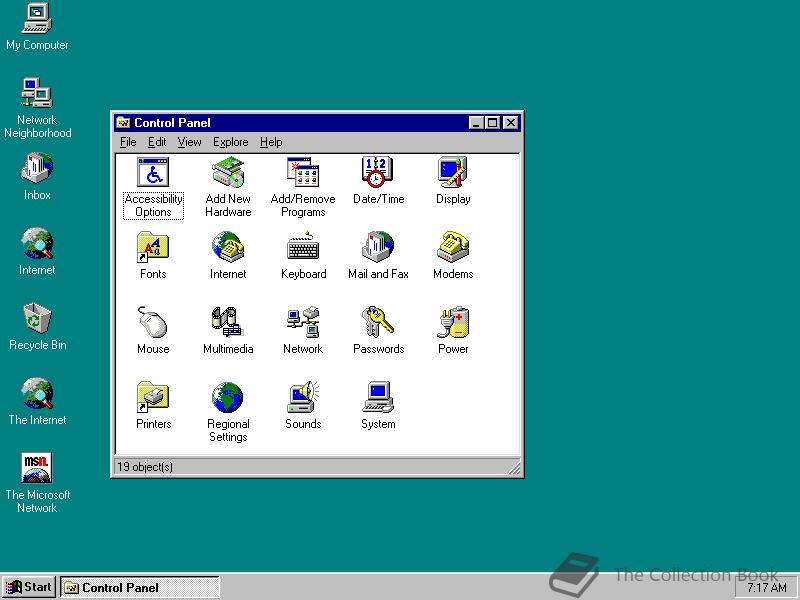Click the Control Panel taskbar button

140,587
